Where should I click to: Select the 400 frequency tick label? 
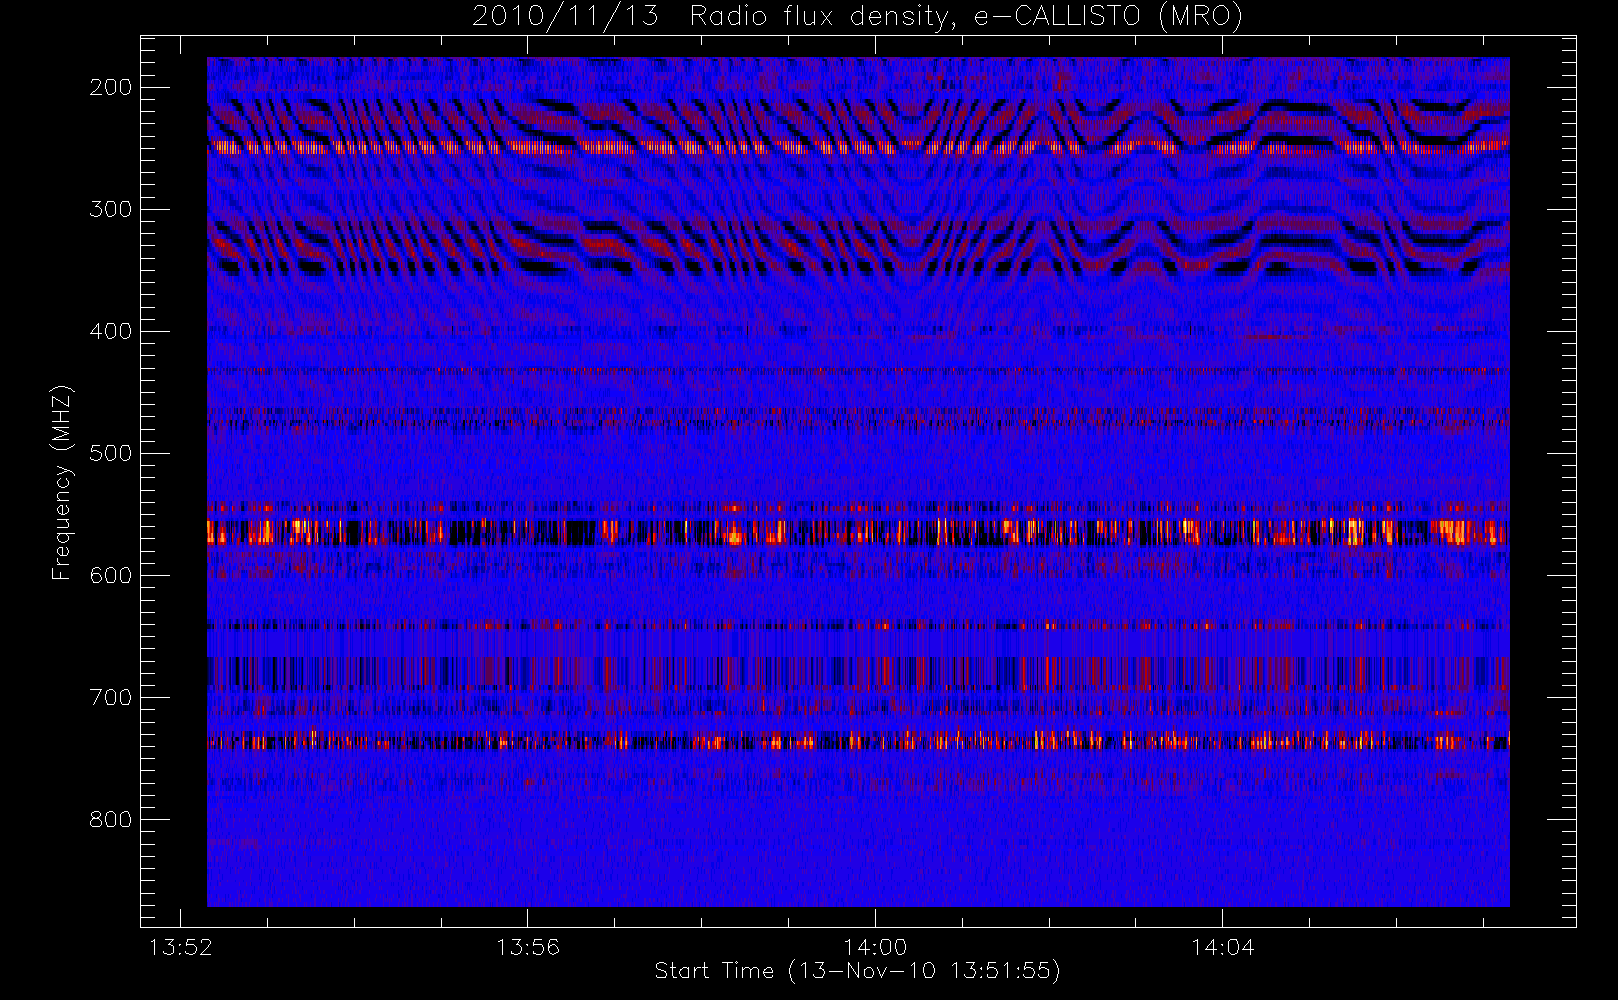pyautogui.click(x=111, y=331)
